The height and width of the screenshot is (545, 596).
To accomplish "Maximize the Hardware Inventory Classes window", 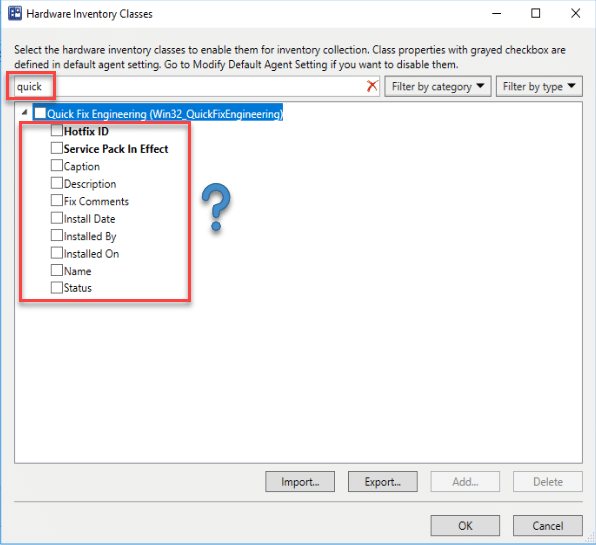I will pos(536,13).
